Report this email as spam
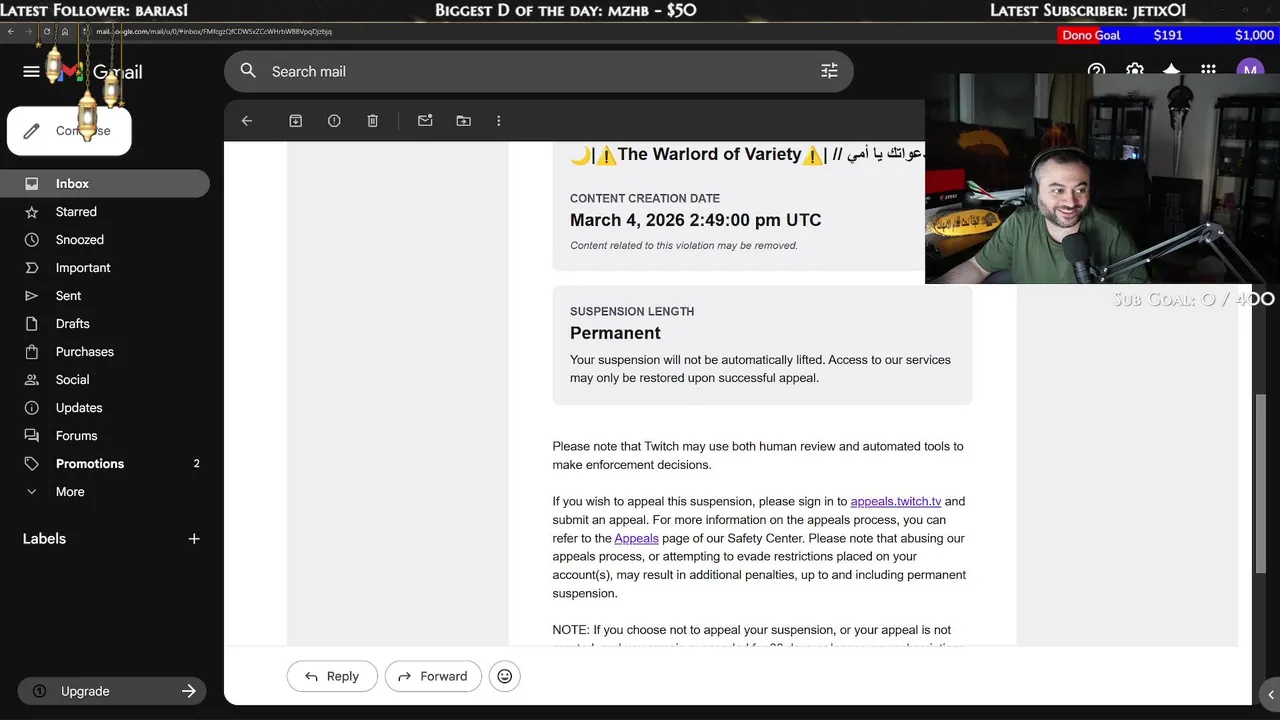This screenshot has height=720, width=1280. (x=334, y=121)
